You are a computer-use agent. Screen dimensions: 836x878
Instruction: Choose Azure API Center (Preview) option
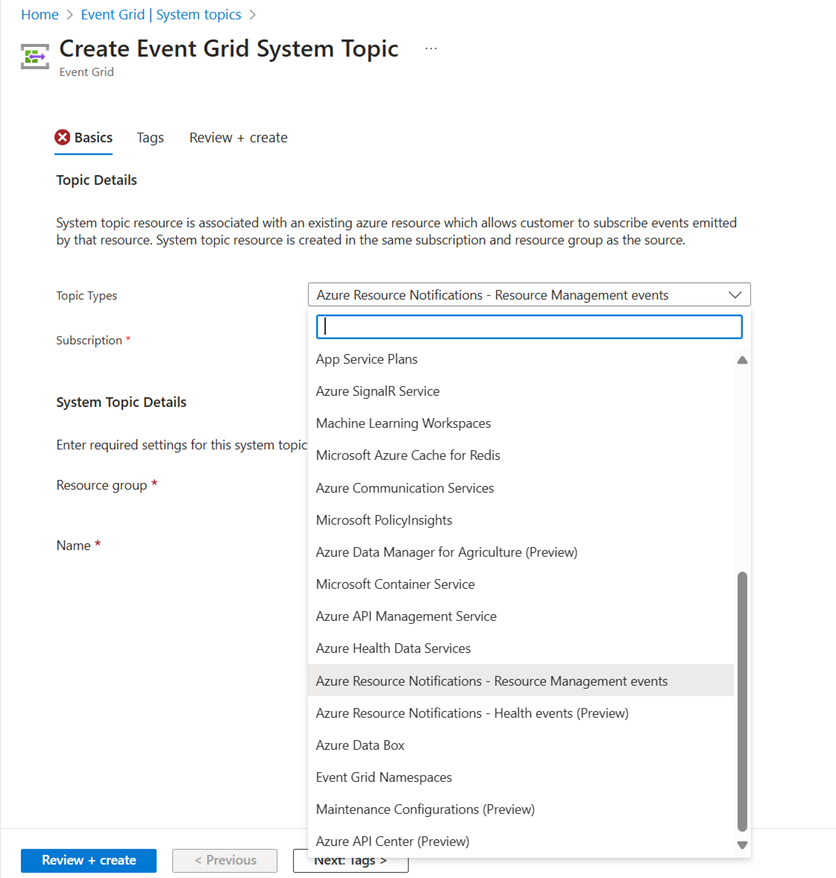click(392, 841)
